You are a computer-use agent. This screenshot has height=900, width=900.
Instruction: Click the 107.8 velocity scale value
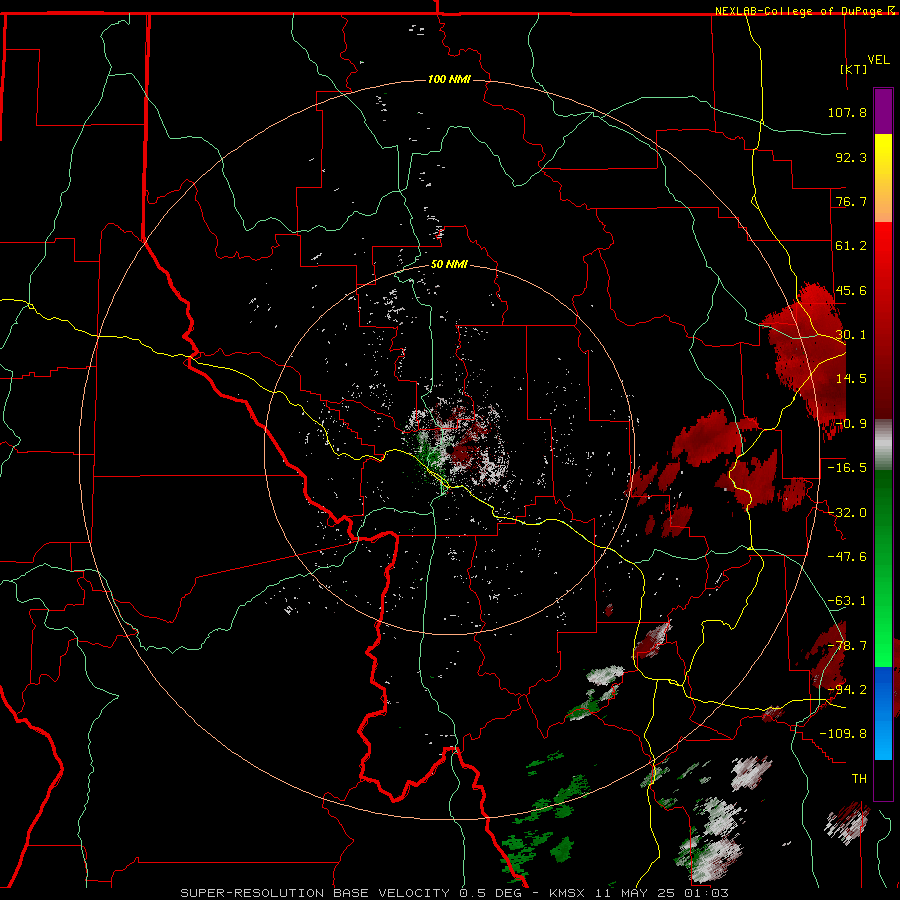[847, 112]
